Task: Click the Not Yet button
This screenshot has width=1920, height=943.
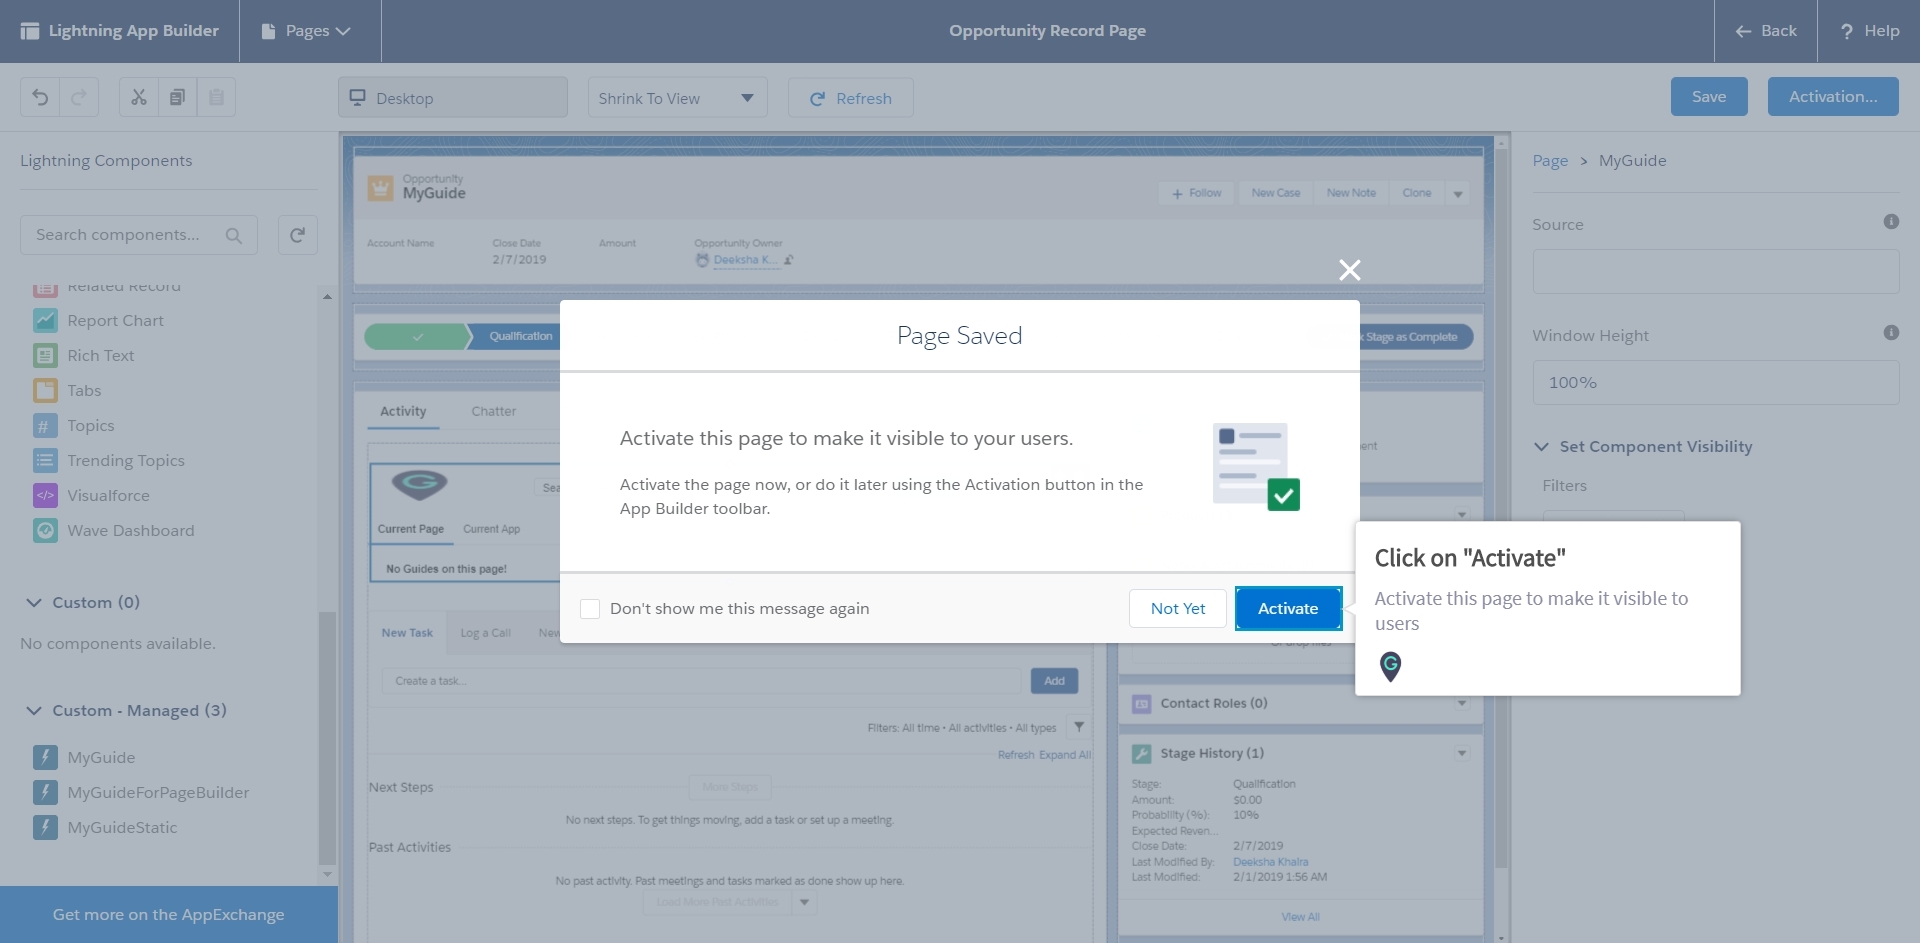Action: pyautogui.click(x=1178, y=609)
